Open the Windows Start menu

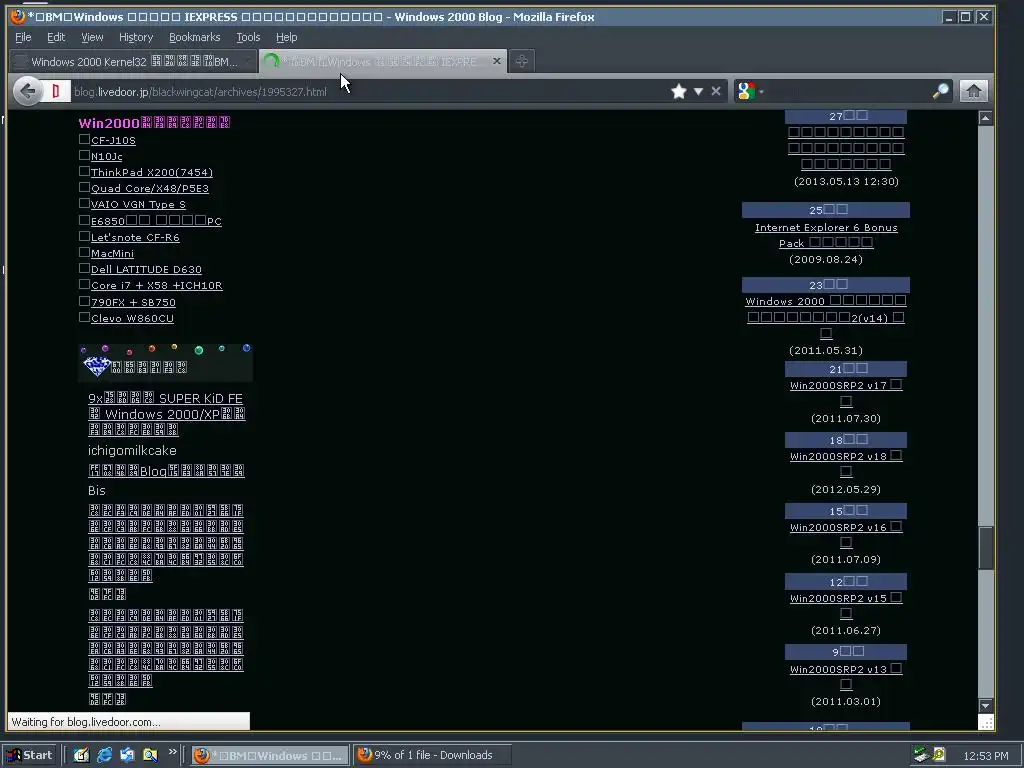[x=29, y=755]
